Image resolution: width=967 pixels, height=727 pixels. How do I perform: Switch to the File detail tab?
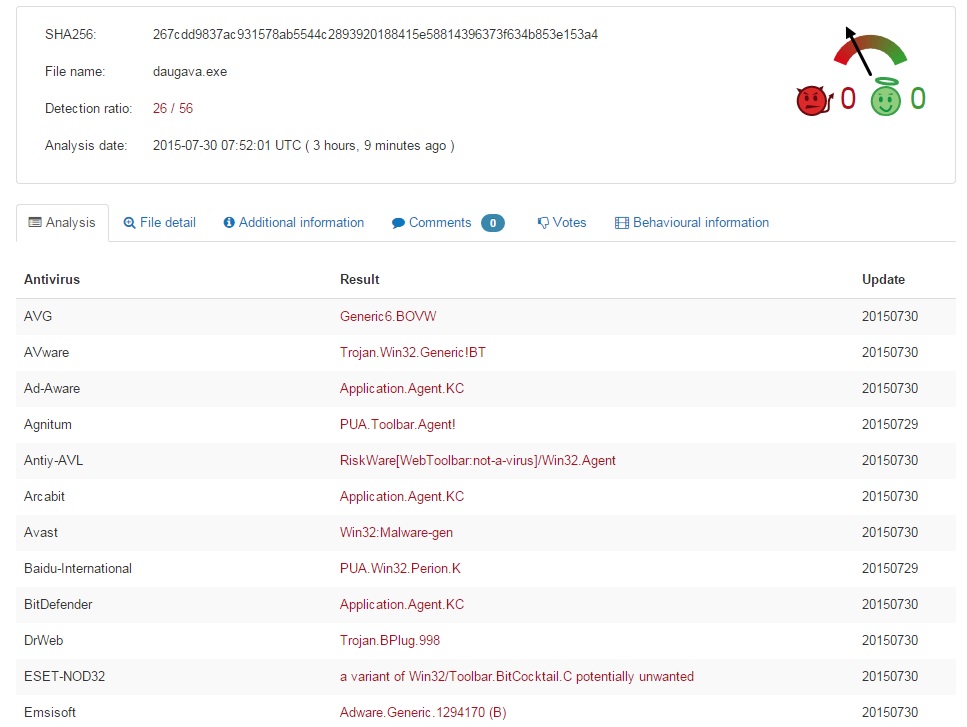(160, 223)
